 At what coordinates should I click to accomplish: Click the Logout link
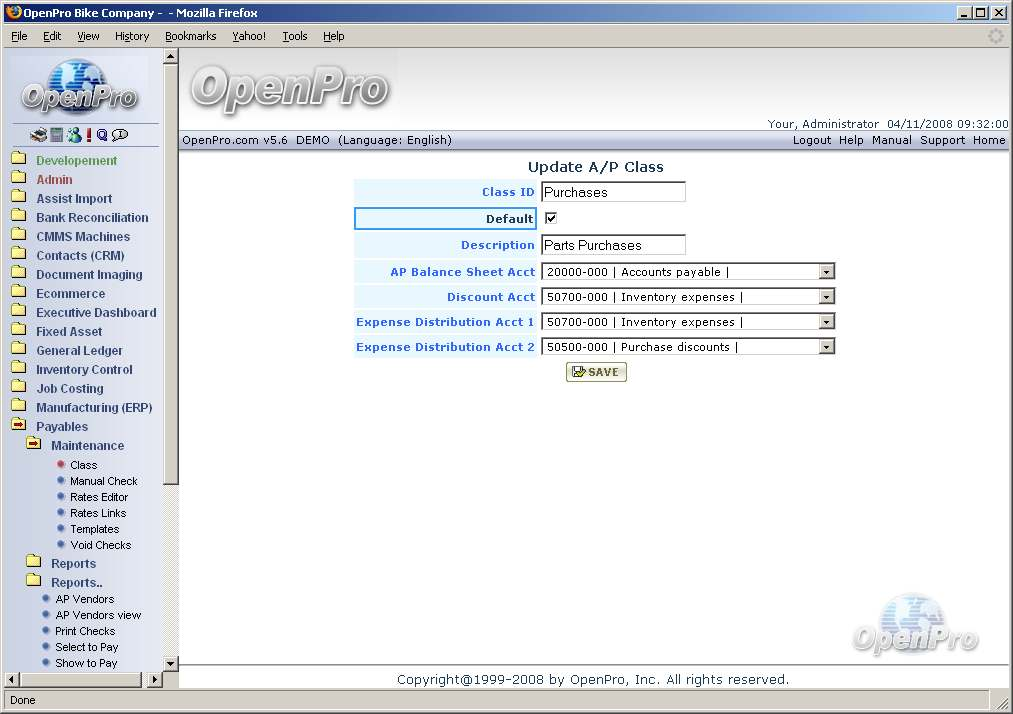tap(811, 140)
